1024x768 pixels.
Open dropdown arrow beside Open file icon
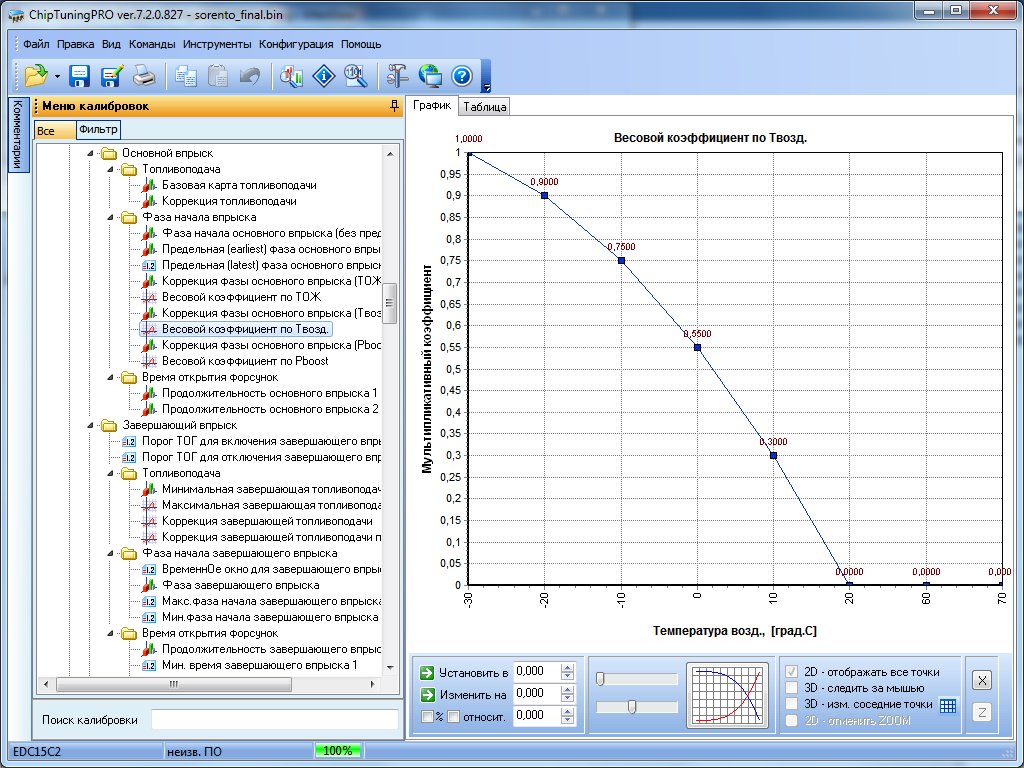coord(58,76)
